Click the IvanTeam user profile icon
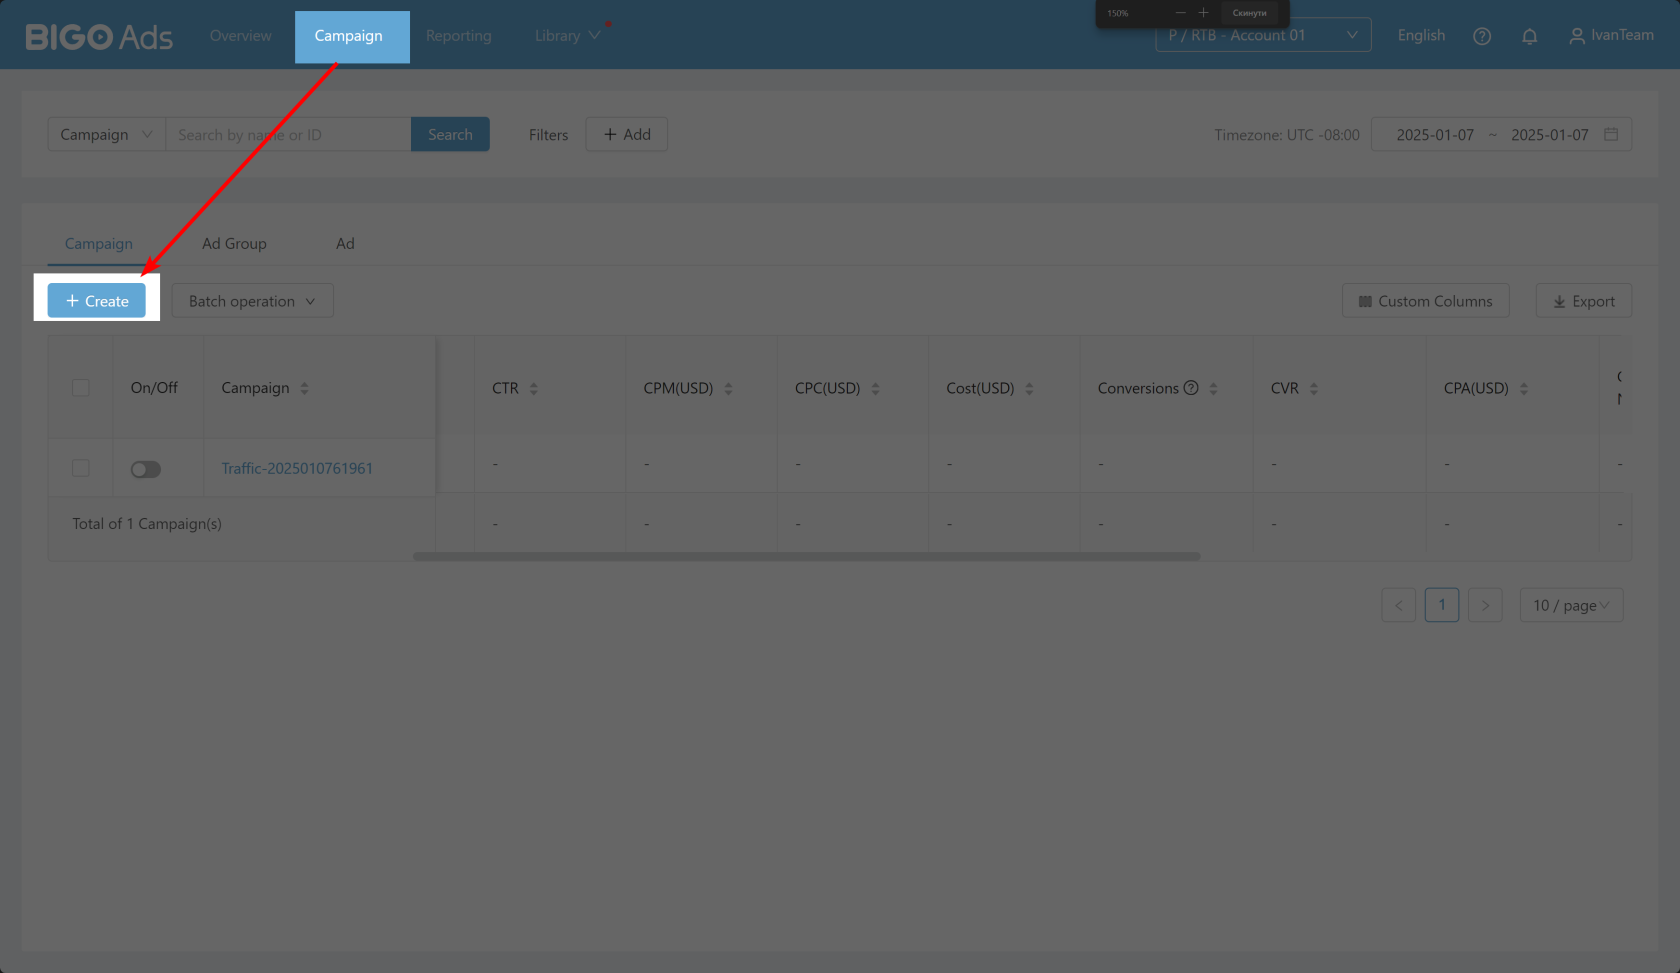Screen dimensions: 1680x973 point(1576,36)
